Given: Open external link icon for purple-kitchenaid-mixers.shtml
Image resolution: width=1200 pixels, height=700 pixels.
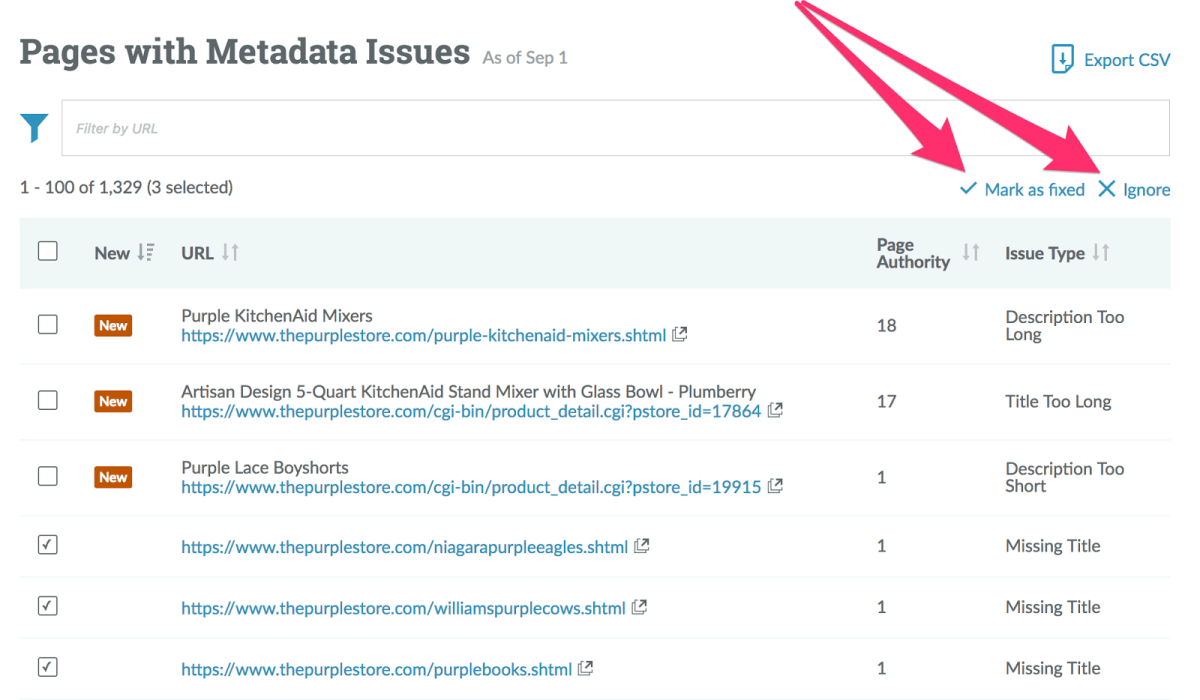Looking at the screenshot, I should [680, 335].
